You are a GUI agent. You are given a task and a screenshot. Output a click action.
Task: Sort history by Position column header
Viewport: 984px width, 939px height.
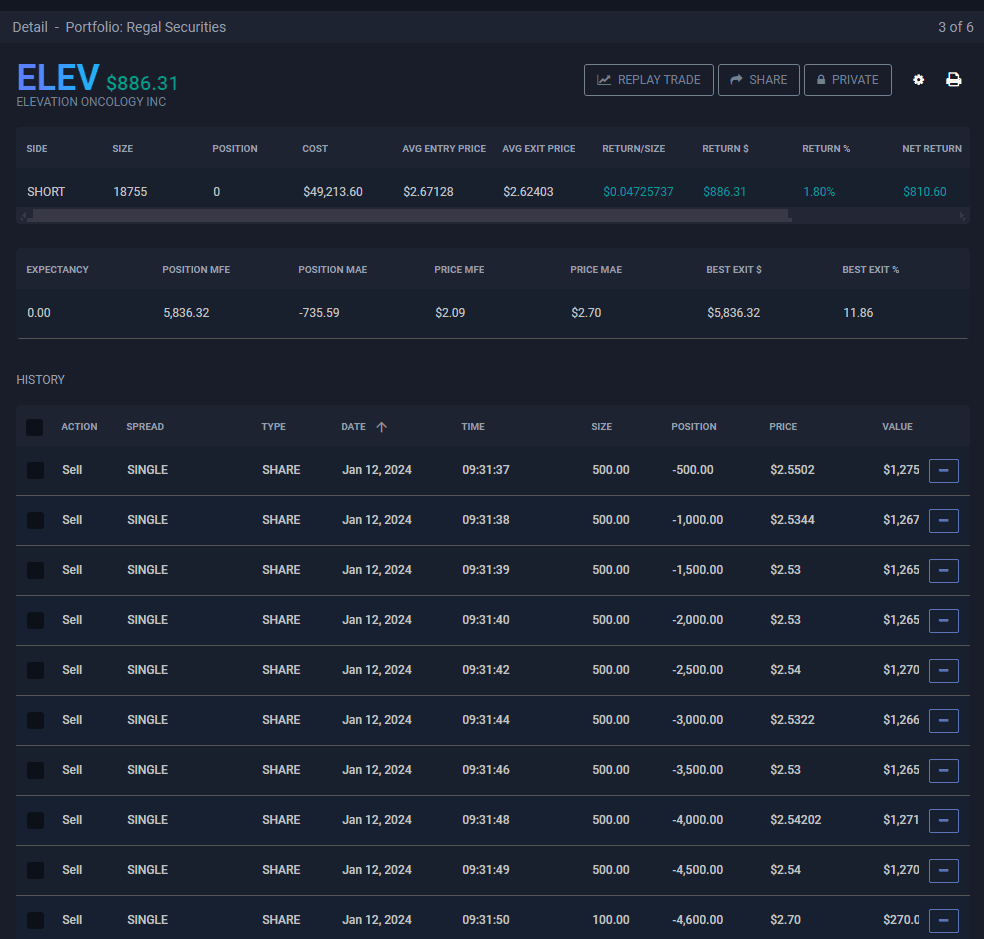[x=694, y=427]
